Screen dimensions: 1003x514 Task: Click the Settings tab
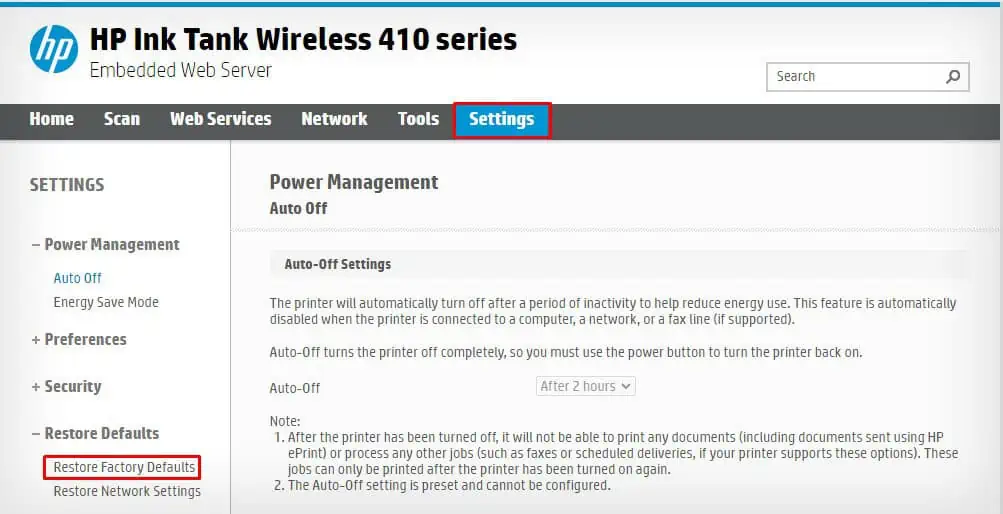tap(501, 119)
